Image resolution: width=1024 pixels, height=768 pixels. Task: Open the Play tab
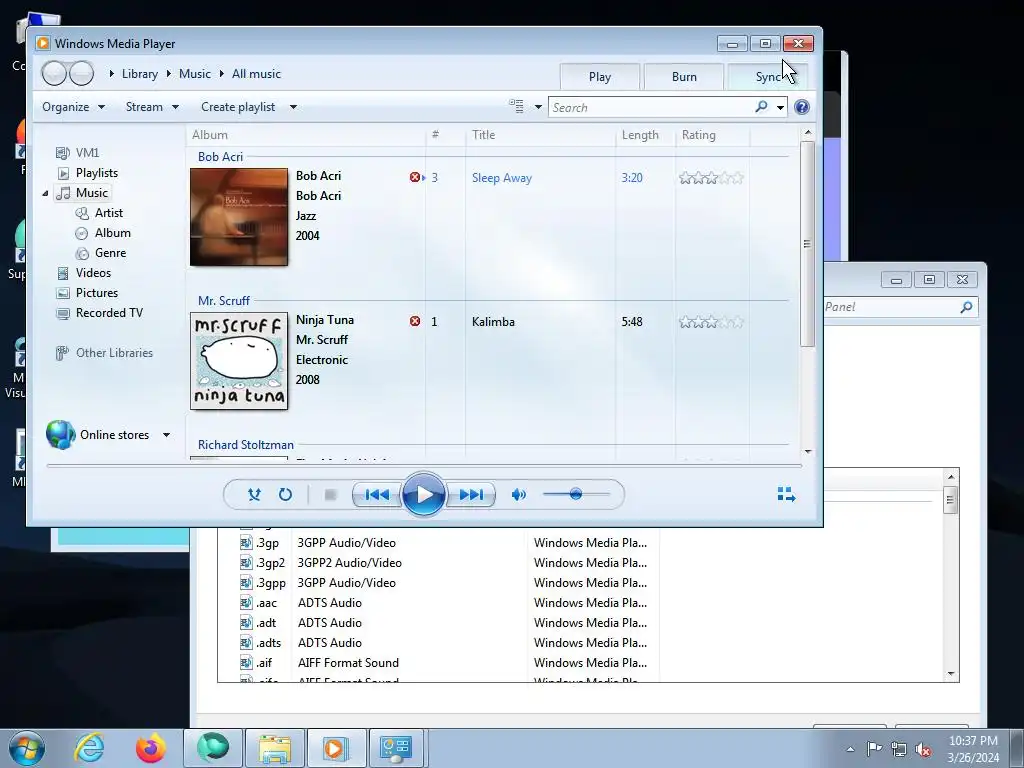(x=600, y=76)
